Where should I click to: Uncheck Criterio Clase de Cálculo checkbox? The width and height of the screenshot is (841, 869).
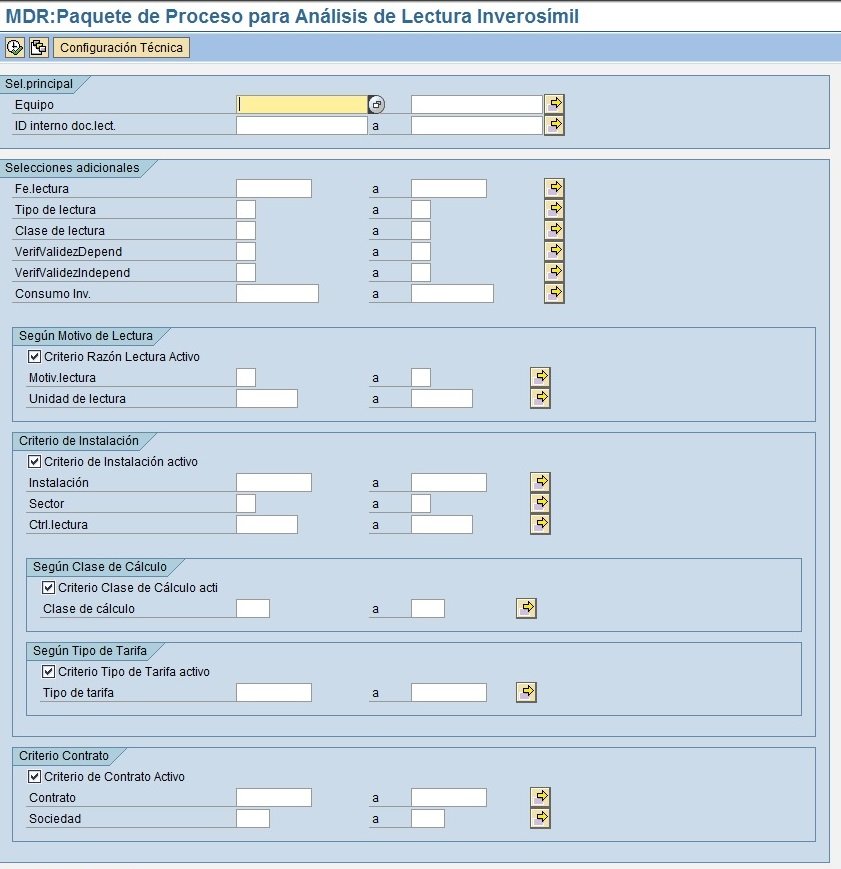pyautogui.click(x=49, y=587)
